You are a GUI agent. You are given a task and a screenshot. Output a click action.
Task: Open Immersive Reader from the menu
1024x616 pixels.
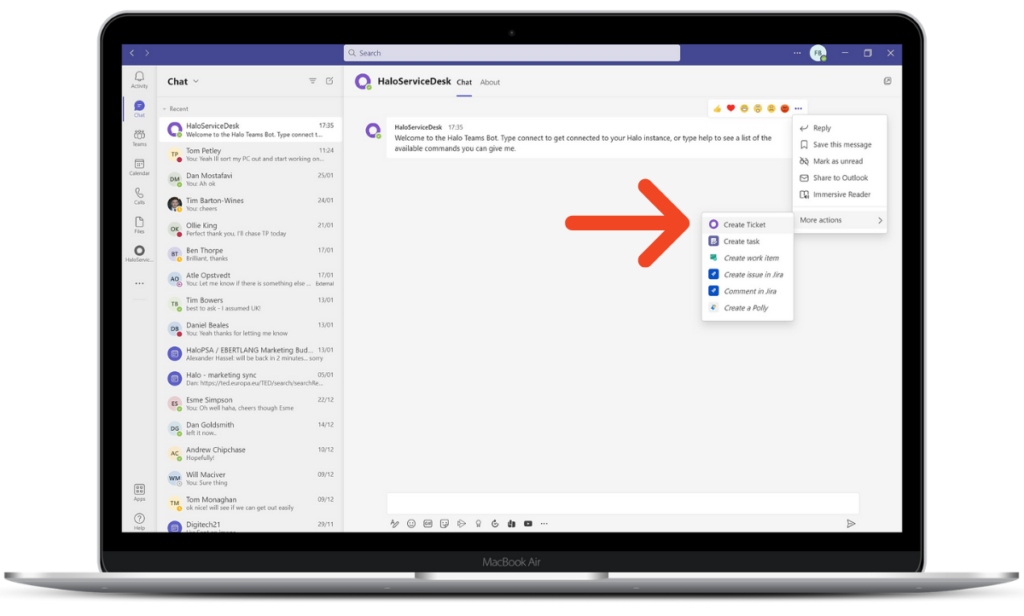[840, 195]
